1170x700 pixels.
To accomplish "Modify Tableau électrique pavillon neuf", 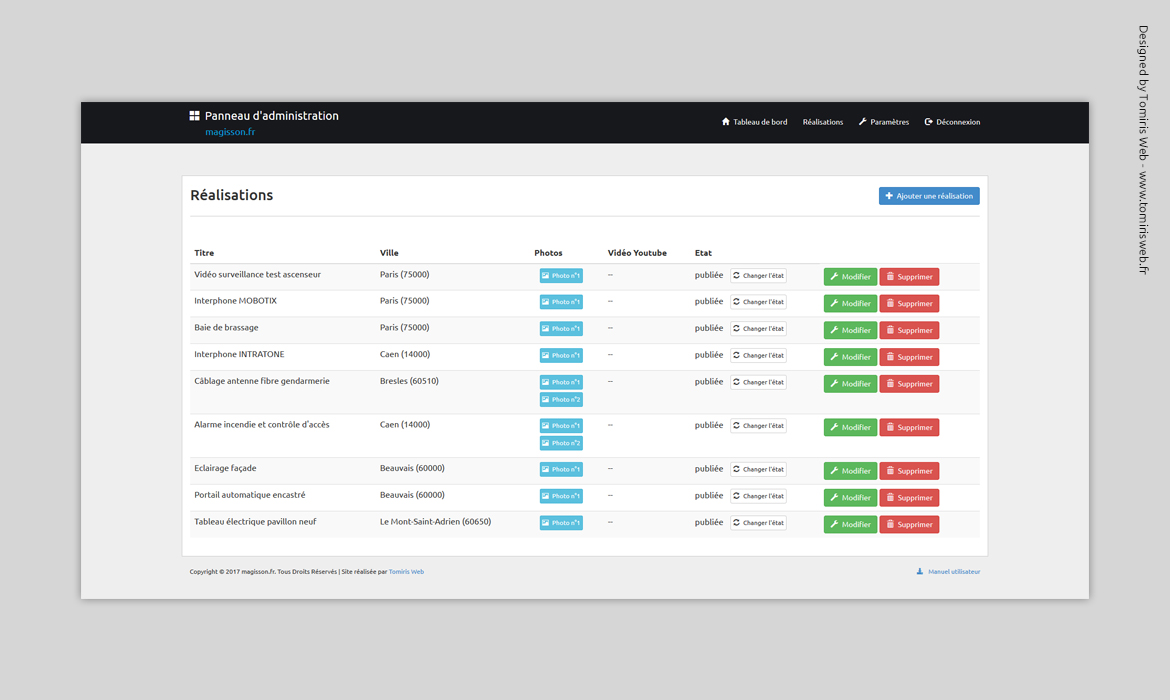I will (x=850, y=525).
